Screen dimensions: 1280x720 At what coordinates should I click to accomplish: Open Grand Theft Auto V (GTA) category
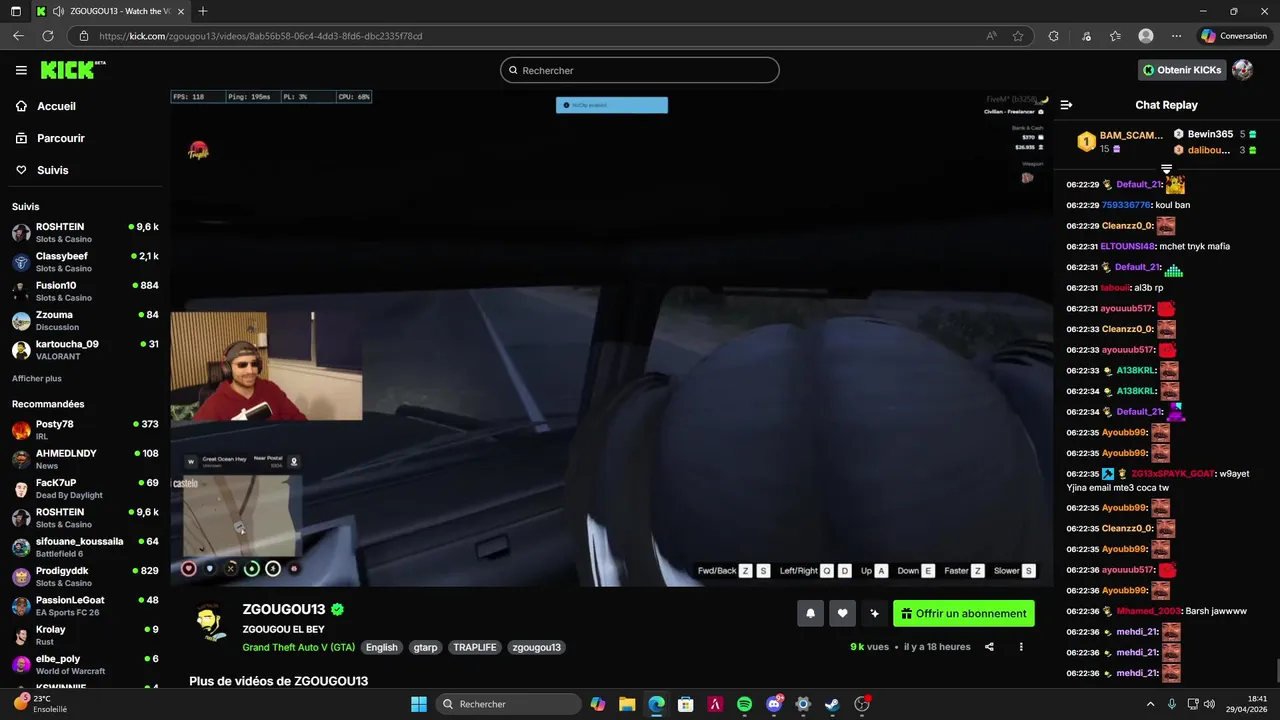pos(298,647)
